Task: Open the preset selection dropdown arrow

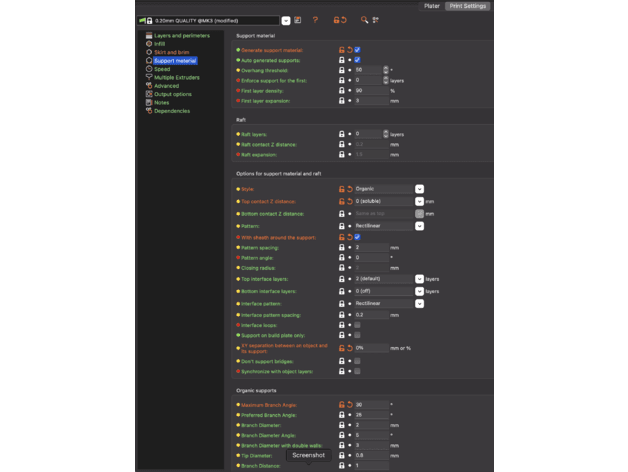Action: point(286,21)
